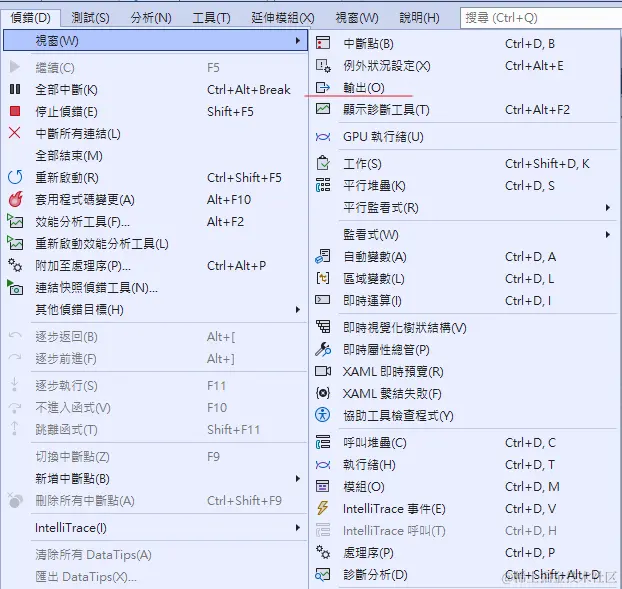Click the 診斷分析(D) icon

click(x=323, y=574)
